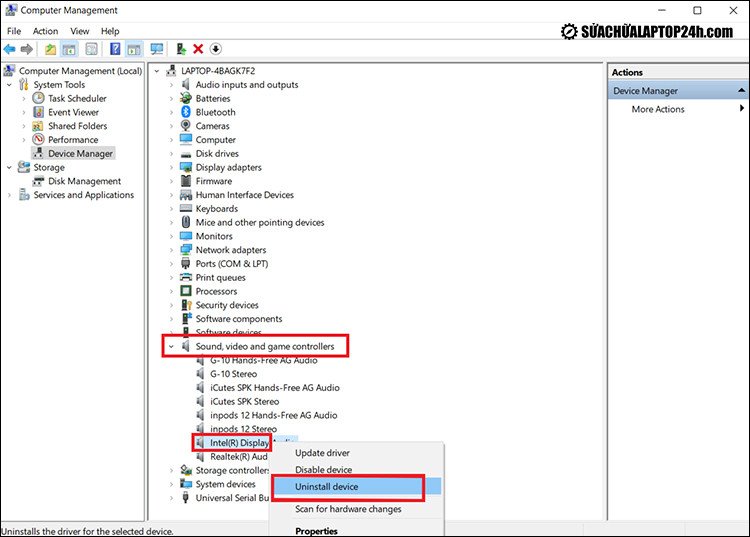Select Intel(R) Display Audio device
The height and width of the screenshot is (537, 750).
[x=240, y=443]
